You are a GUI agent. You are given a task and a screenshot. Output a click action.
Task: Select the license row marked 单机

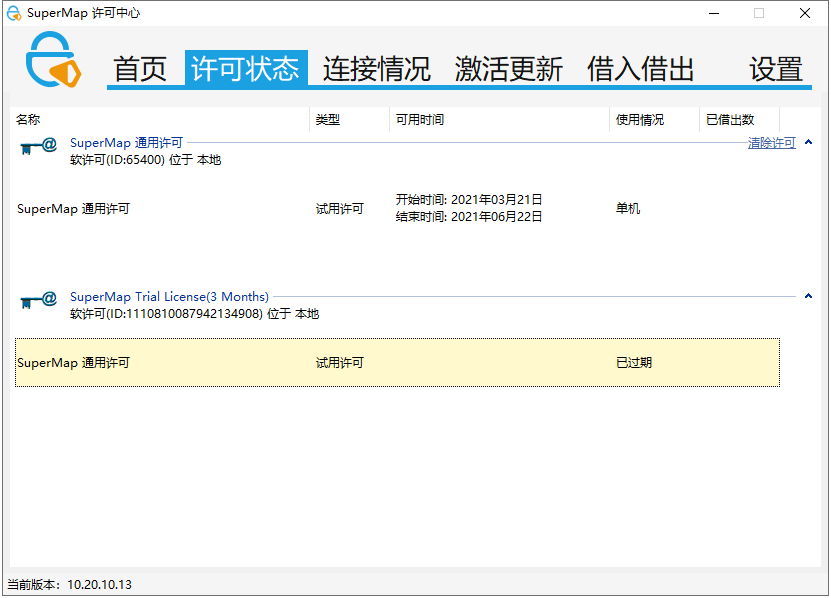[x=397, y=208]
